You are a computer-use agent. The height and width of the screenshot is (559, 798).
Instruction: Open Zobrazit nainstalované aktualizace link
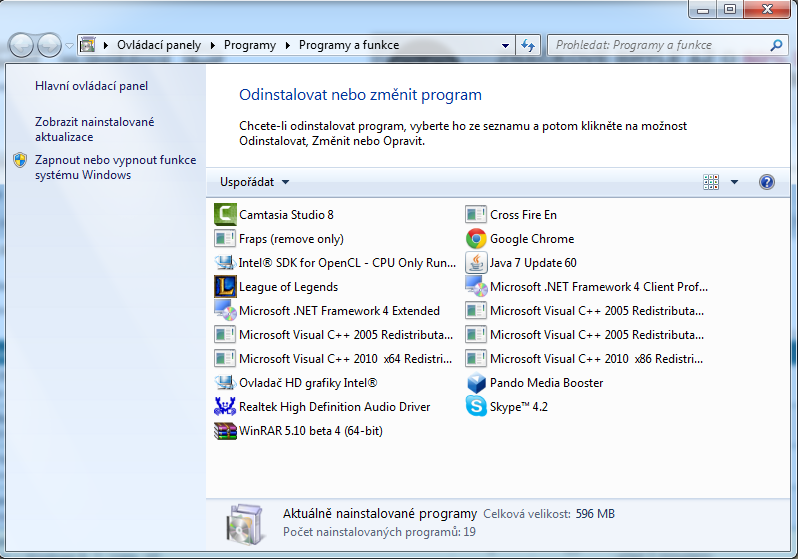point(94,129)
